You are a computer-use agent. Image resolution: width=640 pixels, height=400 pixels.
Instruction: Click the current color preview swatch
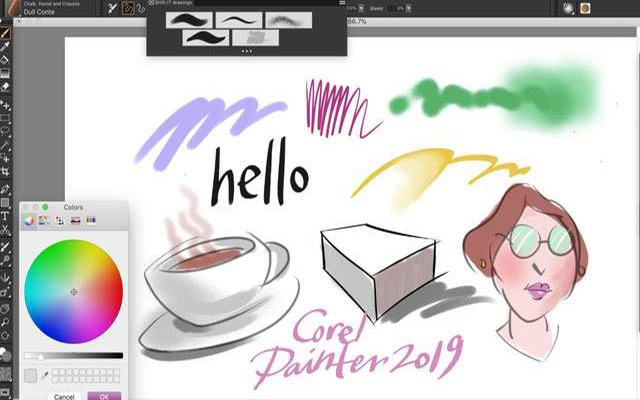(x=30, y=376)
